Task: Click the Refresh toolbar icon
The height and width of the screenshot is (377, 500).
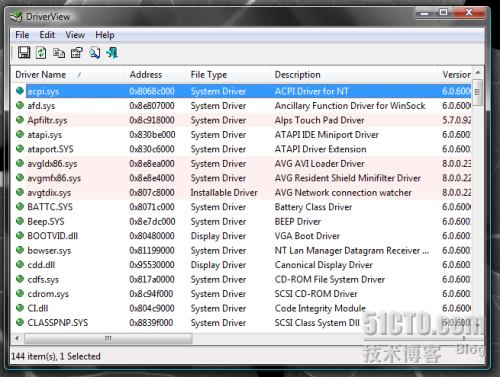Action: [41, 53]
